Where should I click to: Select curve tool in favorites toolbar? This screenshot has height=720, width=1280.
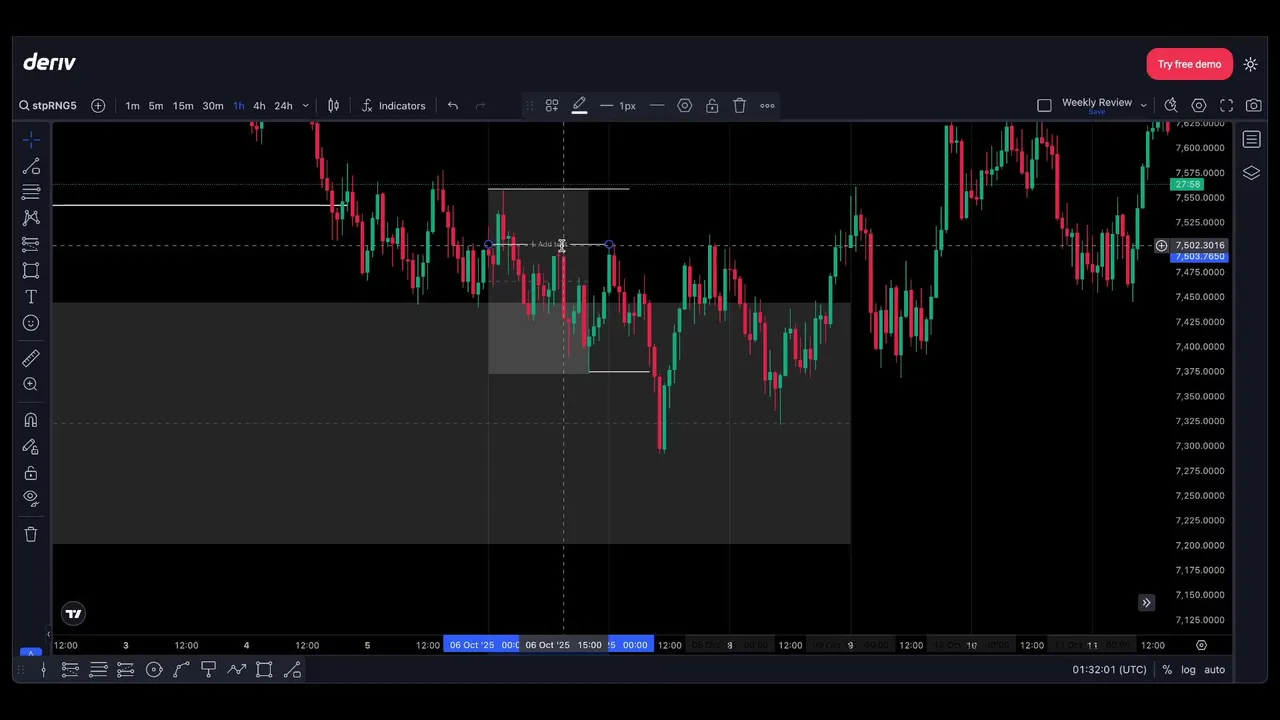(x=181, y=670)
